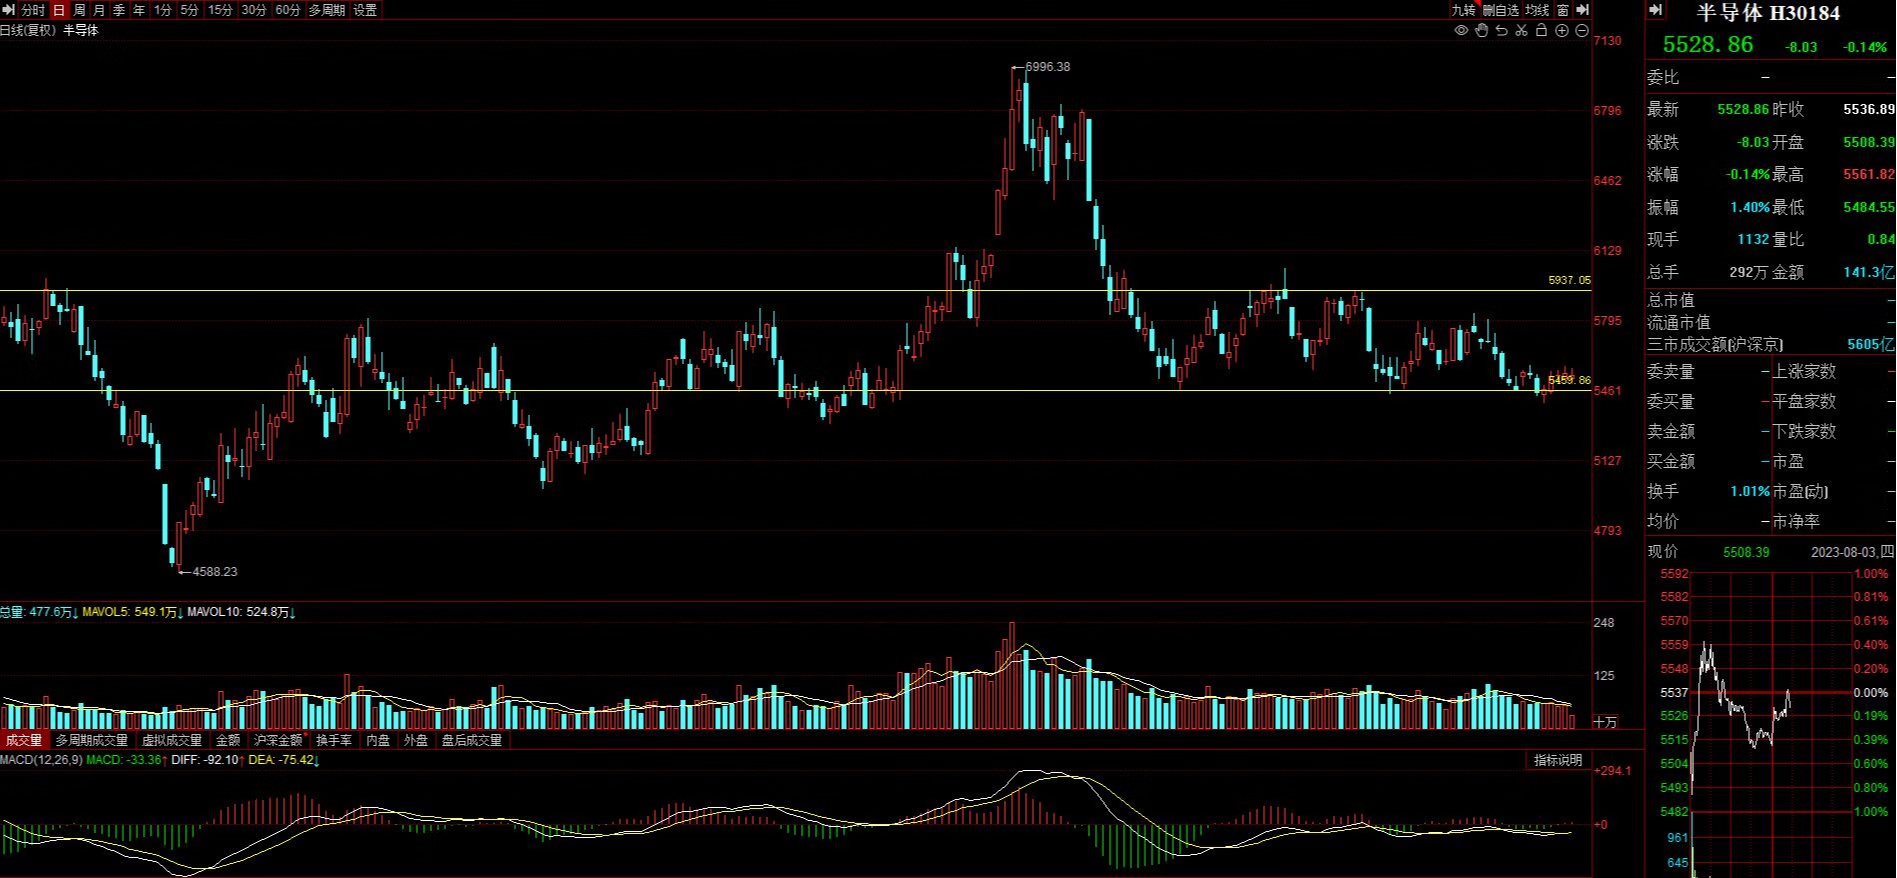The image size is (1897, 878).
Task: Click the MACD(12,26,9) parameter label
Action: [x=41, y=760]
